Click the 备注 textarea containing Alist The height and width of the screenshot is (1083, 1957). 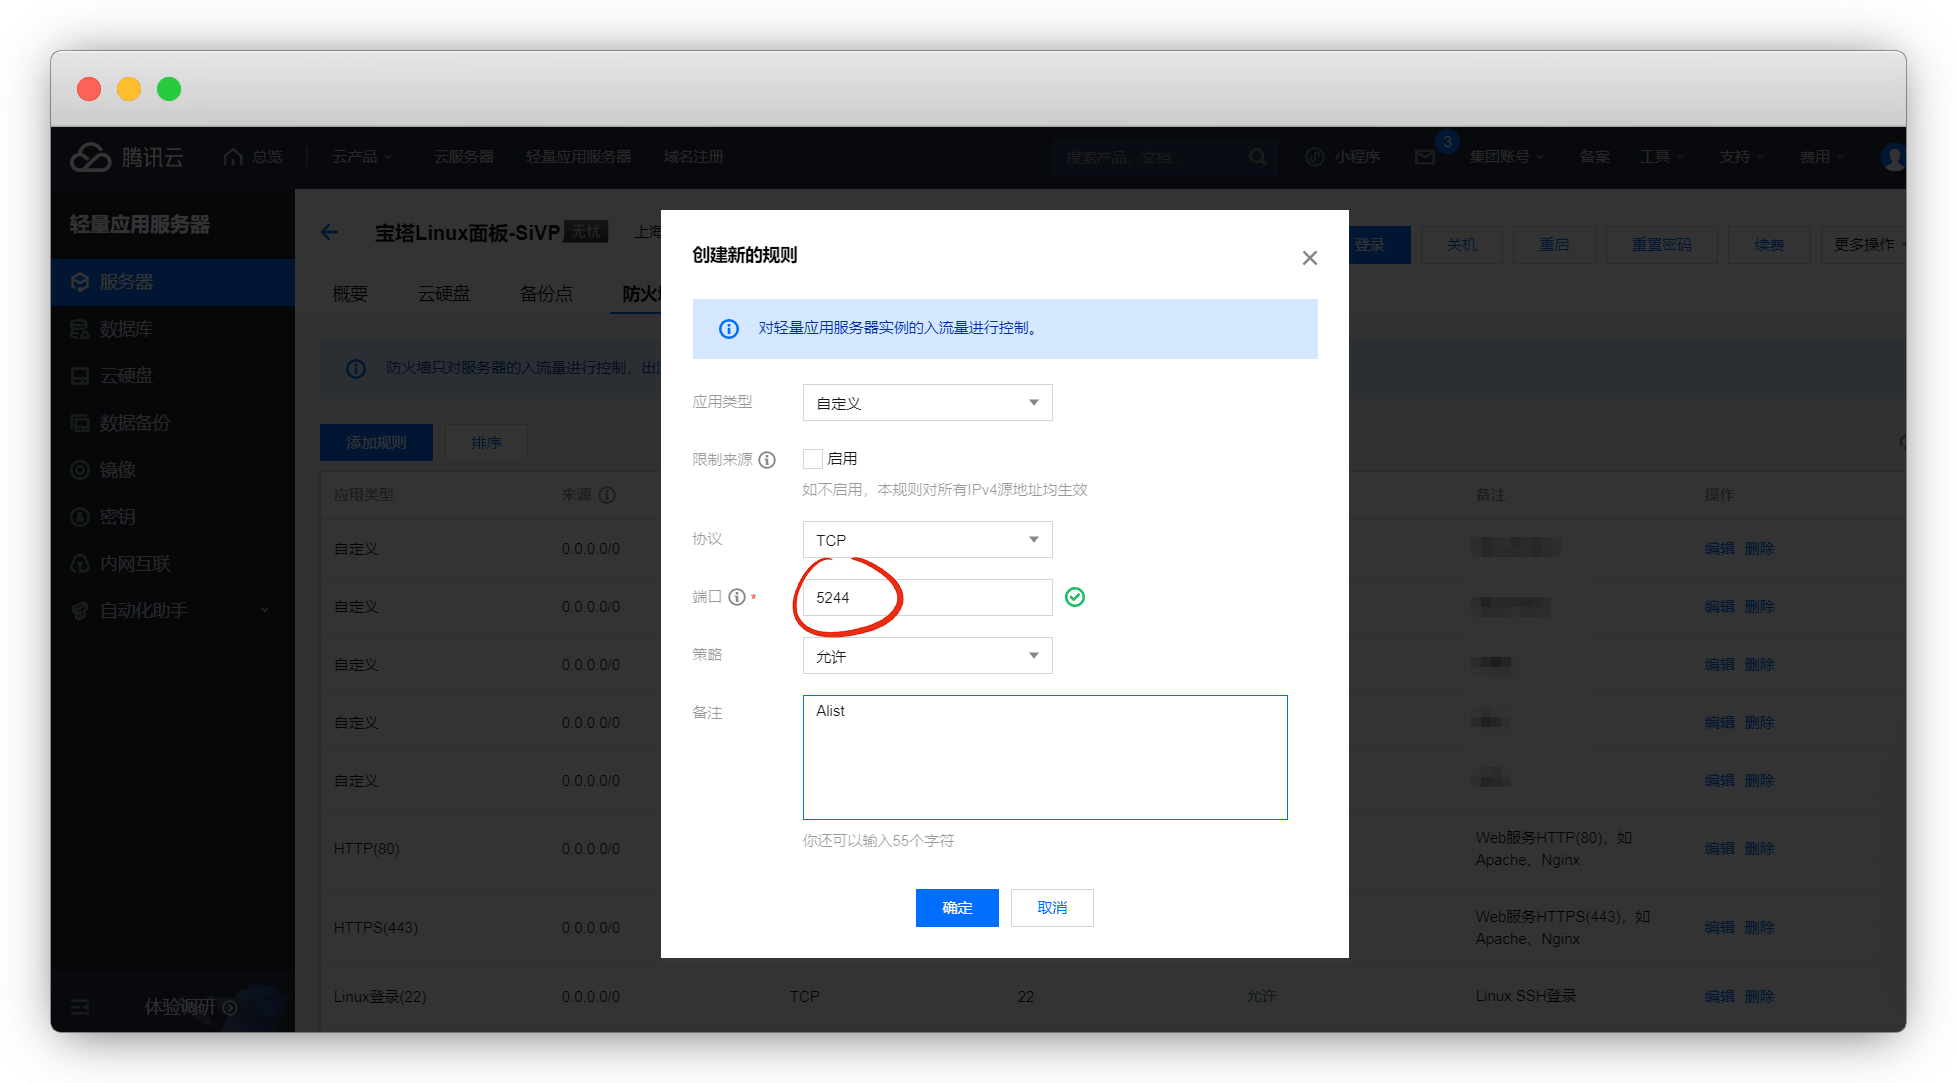click(x=1044, y=758)
